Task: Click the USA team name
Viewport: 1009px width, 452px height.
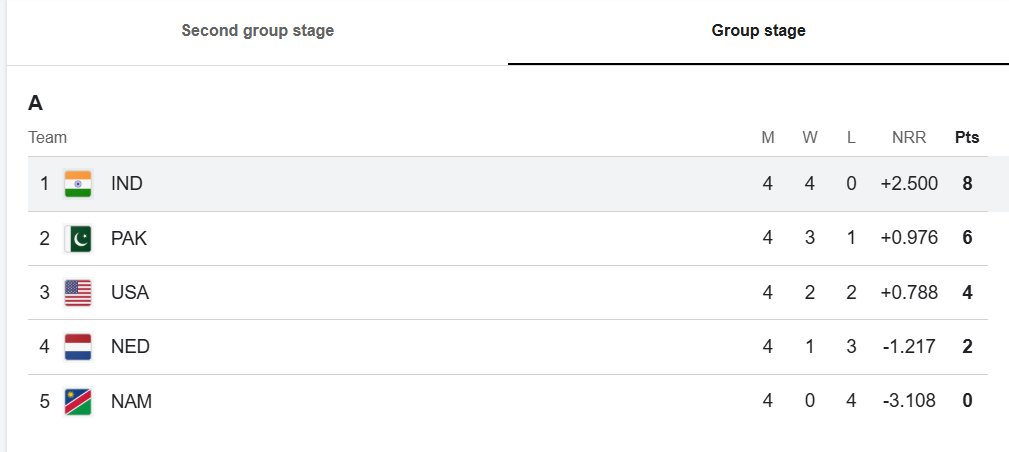Action: 129,293
